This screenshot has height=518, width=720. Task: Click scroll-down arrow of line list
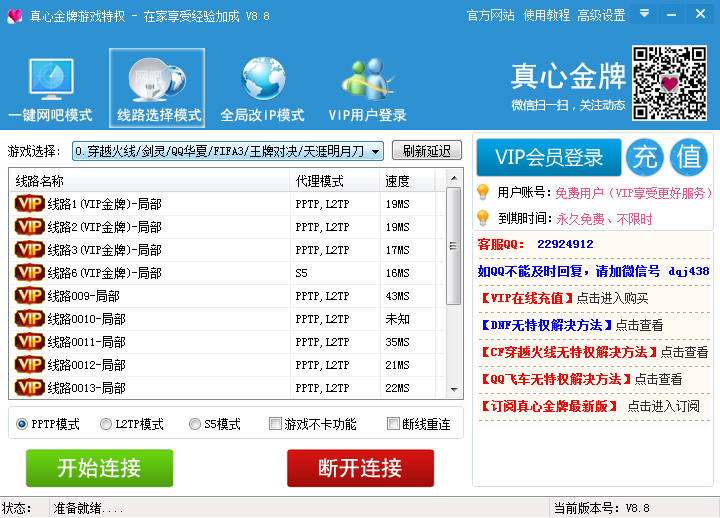pyautogui.click(x=454, y=389)
